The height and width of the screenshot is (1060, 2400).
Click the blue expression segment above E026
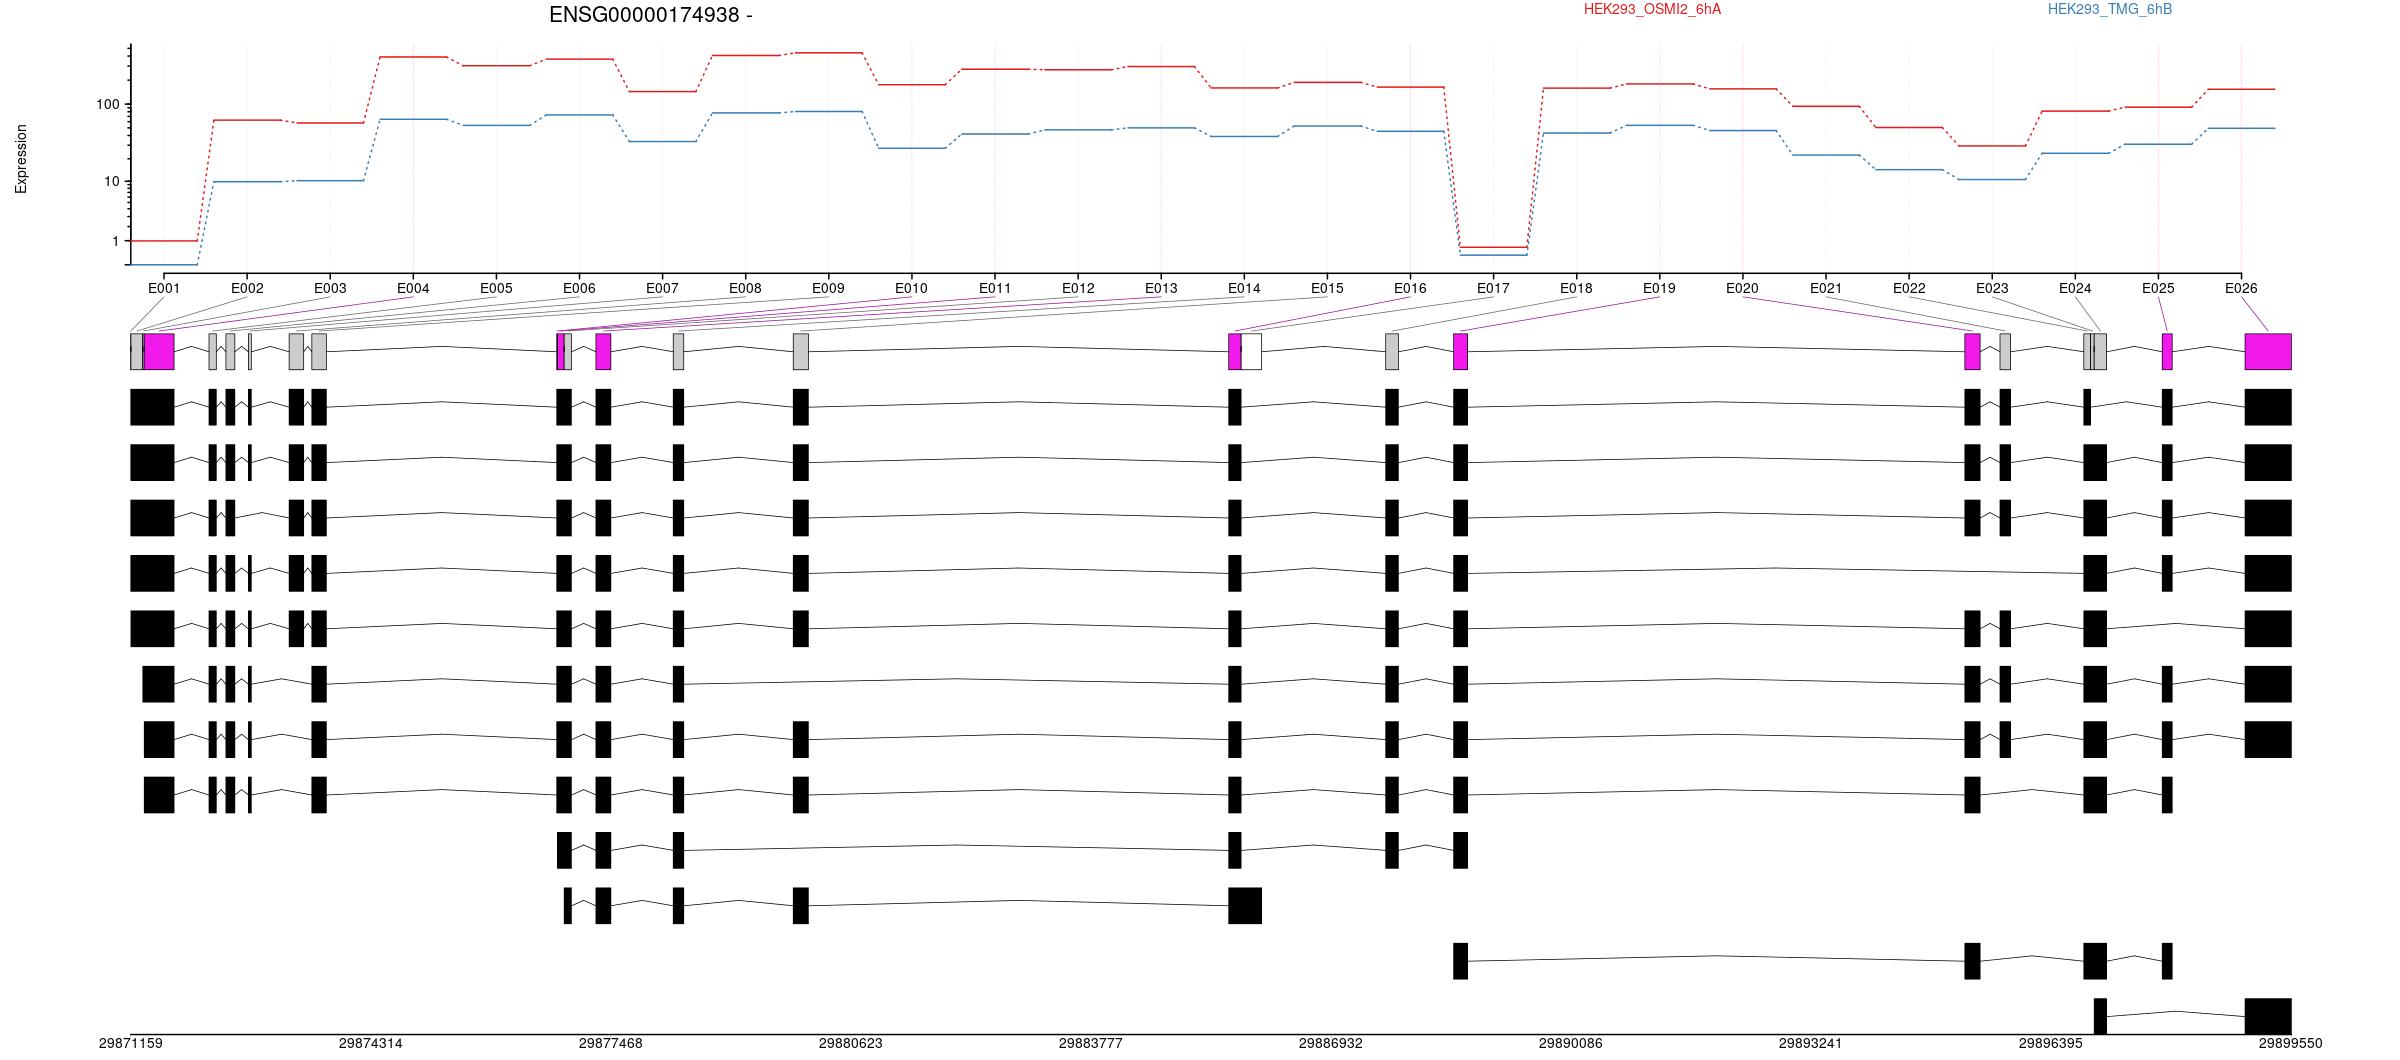[x=2241, y=128]
